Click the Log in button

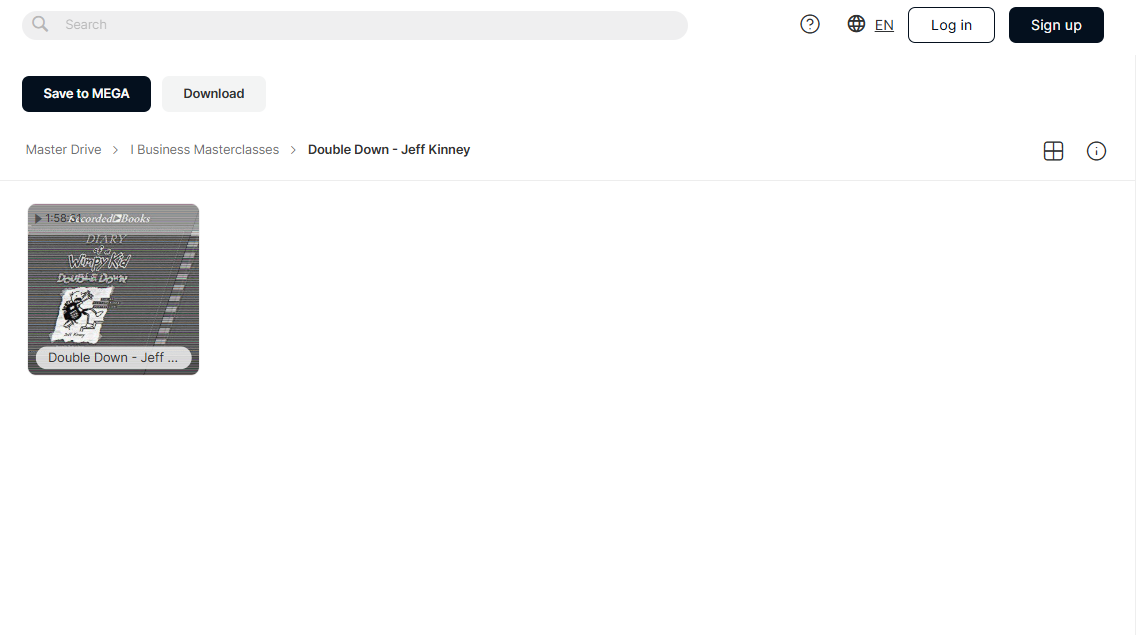[x=951, y=25]
